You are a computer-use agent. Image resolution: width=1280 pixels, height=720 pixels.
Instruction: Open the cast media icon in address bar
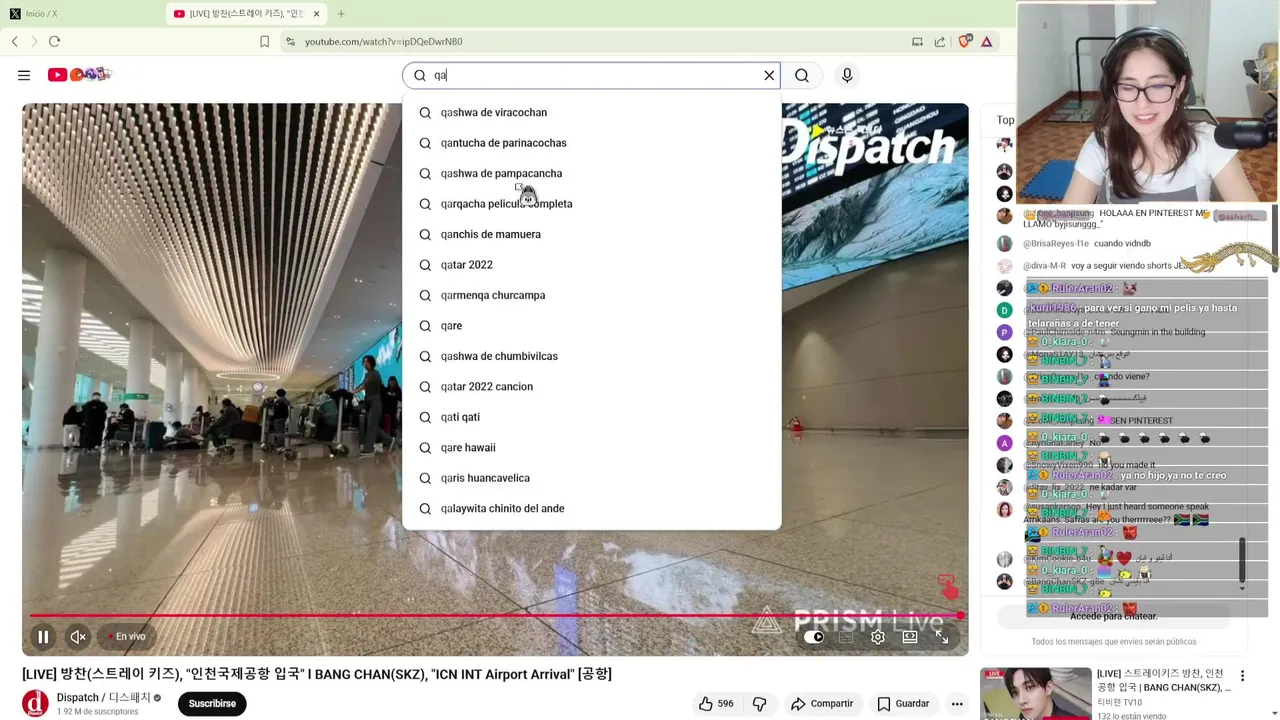917,41
